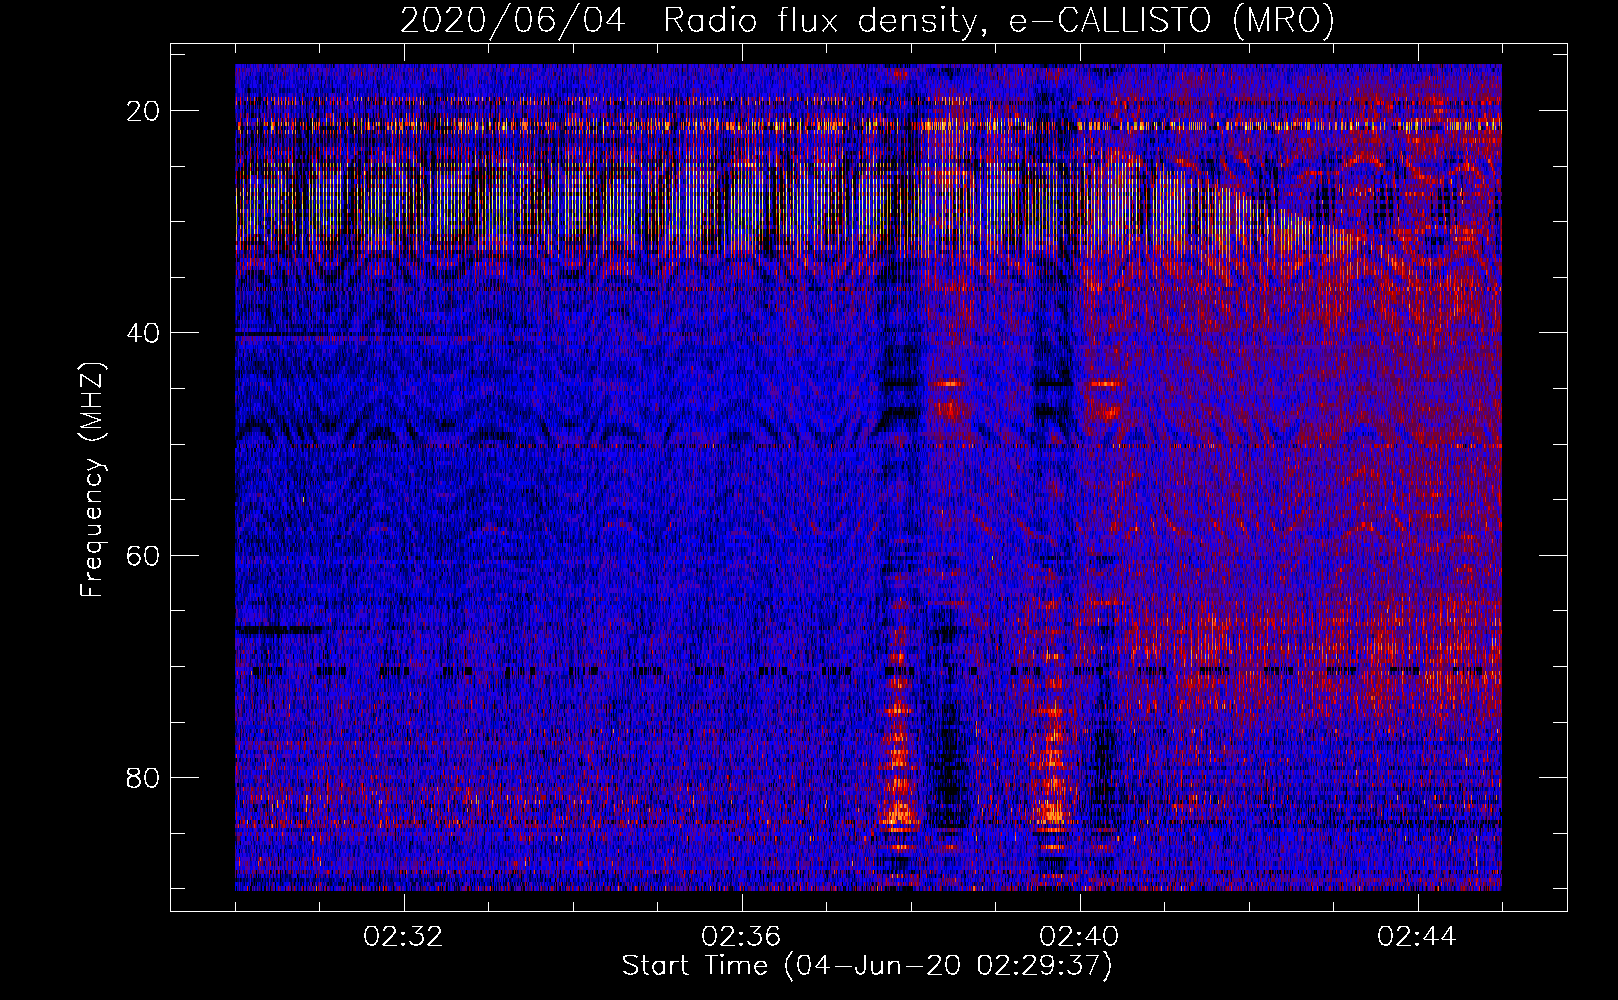This screenshot has height=1000, width=1618.
Task: Click the 40 MHz frequency tick label
Action: tap(144, 332)
